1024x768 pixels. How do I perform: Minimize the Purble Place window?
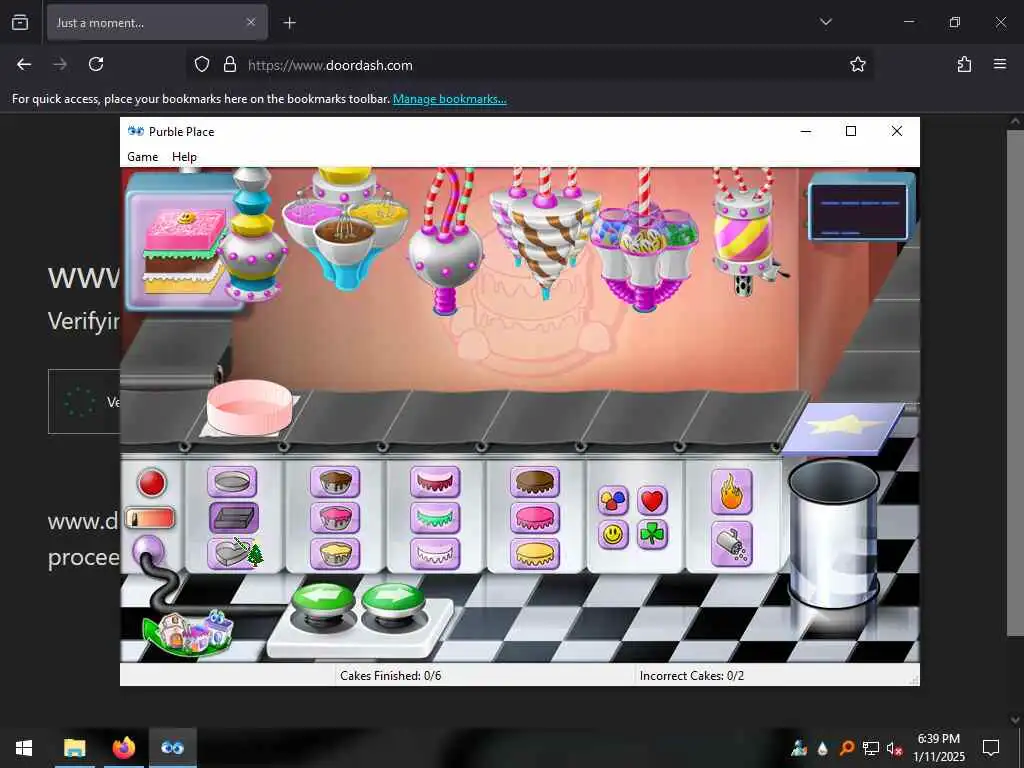point(806,131)
